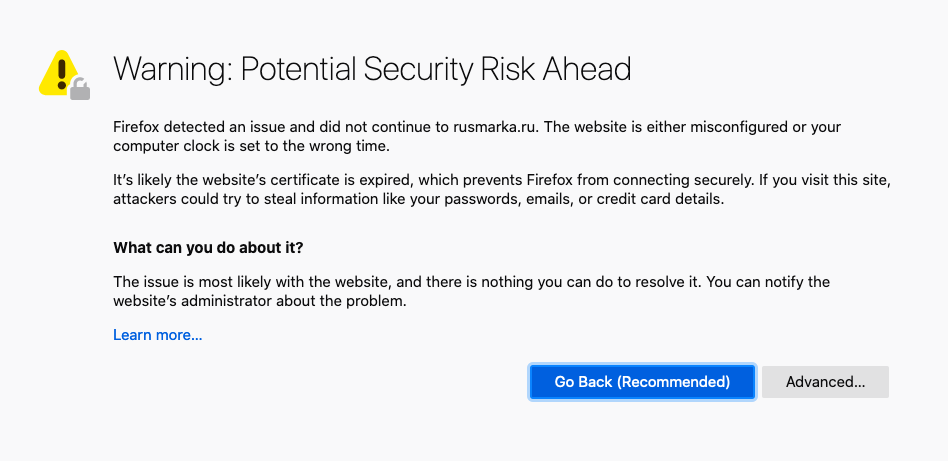Open the Advanced… options

tap(825, 382)
